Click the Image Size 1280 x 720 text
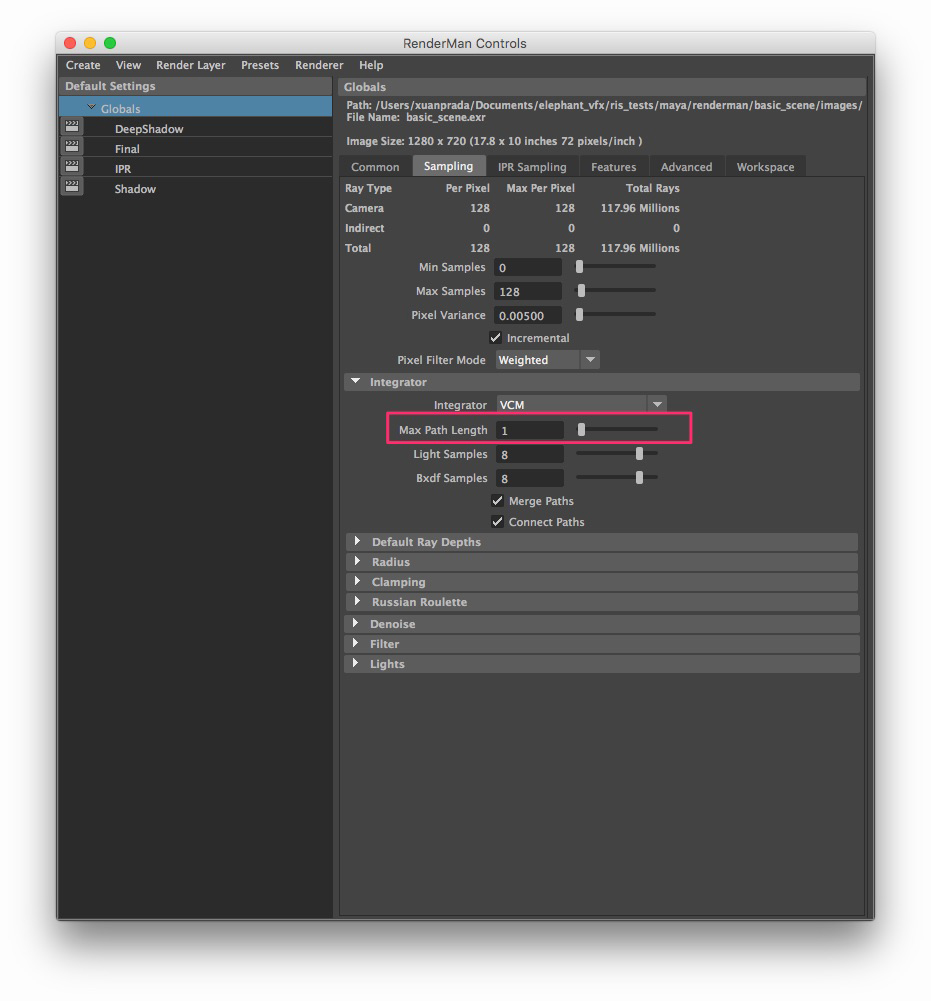The height and width of the screenshot is (1001, 931). (x=494, y=141)
